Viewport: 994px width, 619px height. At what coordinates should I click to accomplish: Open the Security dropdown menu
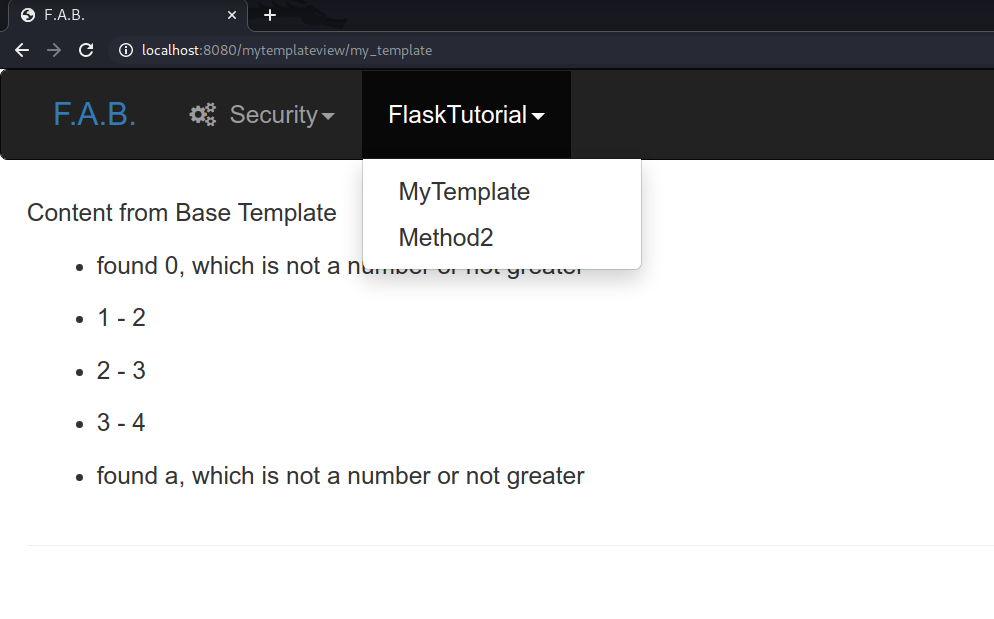pos(262,114)
